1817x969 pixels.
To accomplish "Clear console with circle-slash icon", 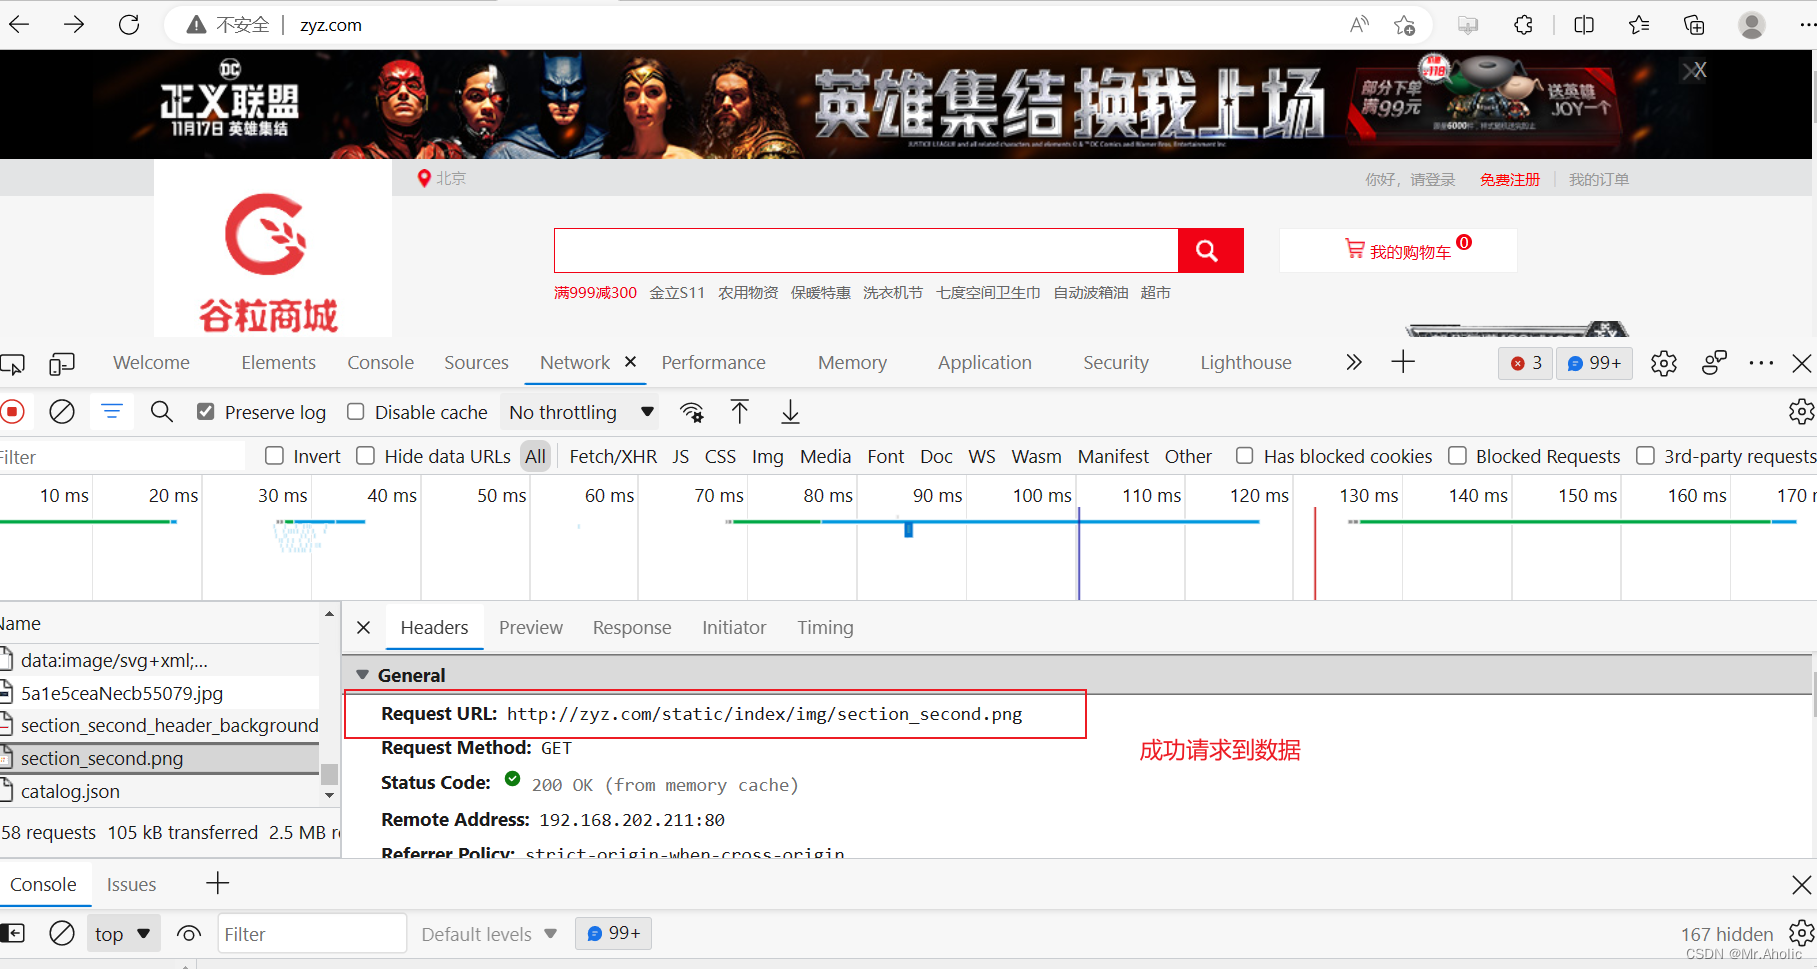I will [62, 934].
